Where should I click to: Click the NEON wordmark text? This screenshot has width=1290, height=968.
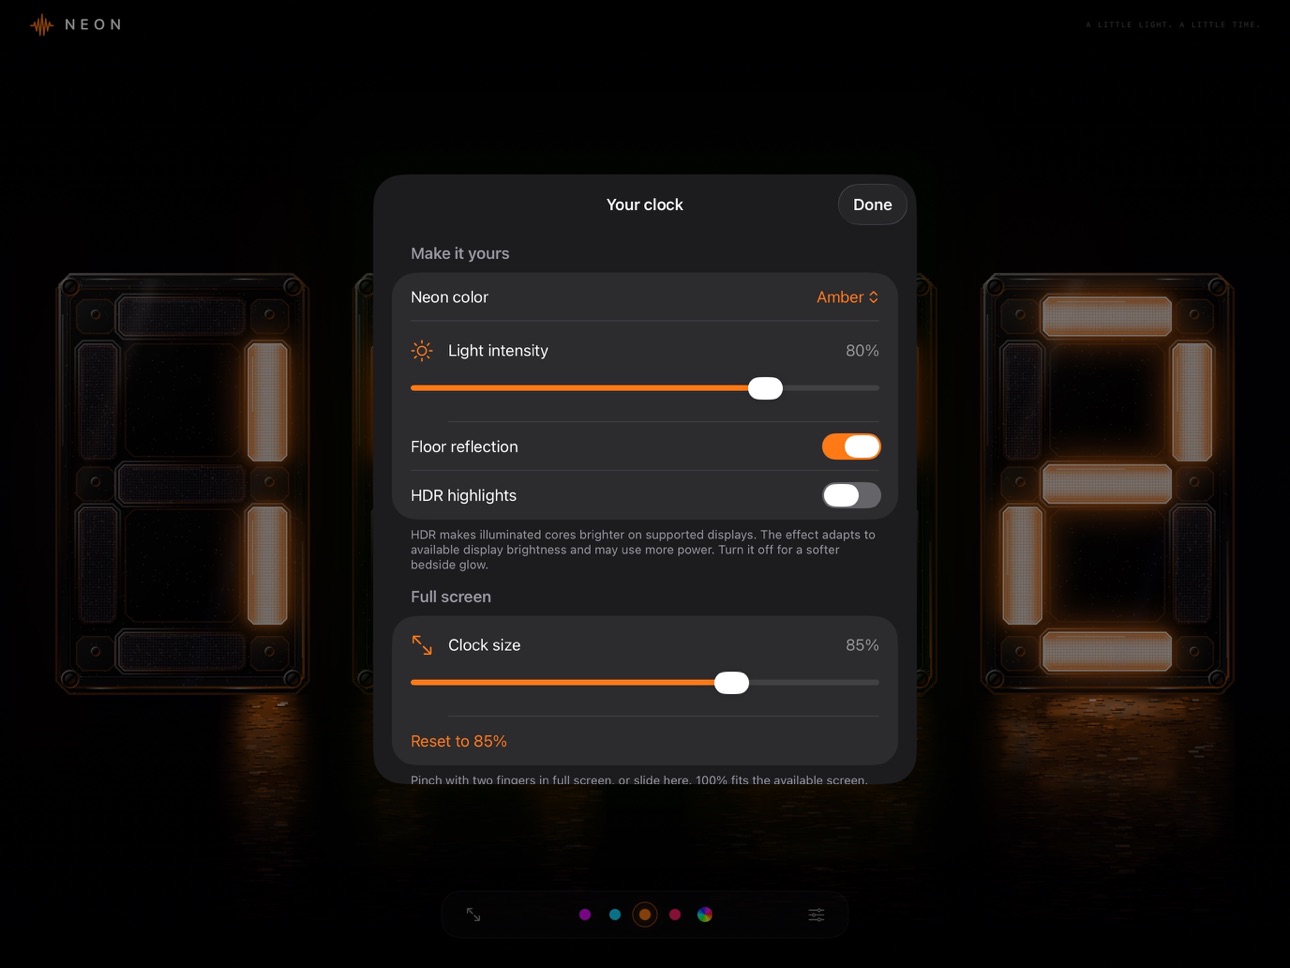pos(93,25)
